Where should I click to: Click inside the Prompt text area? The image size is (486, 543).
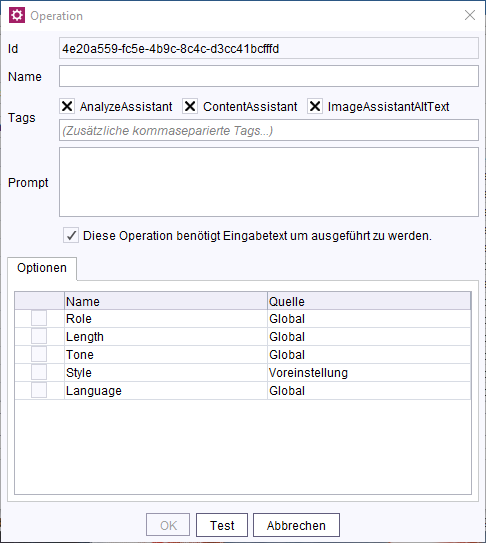[x=269, y=182]
